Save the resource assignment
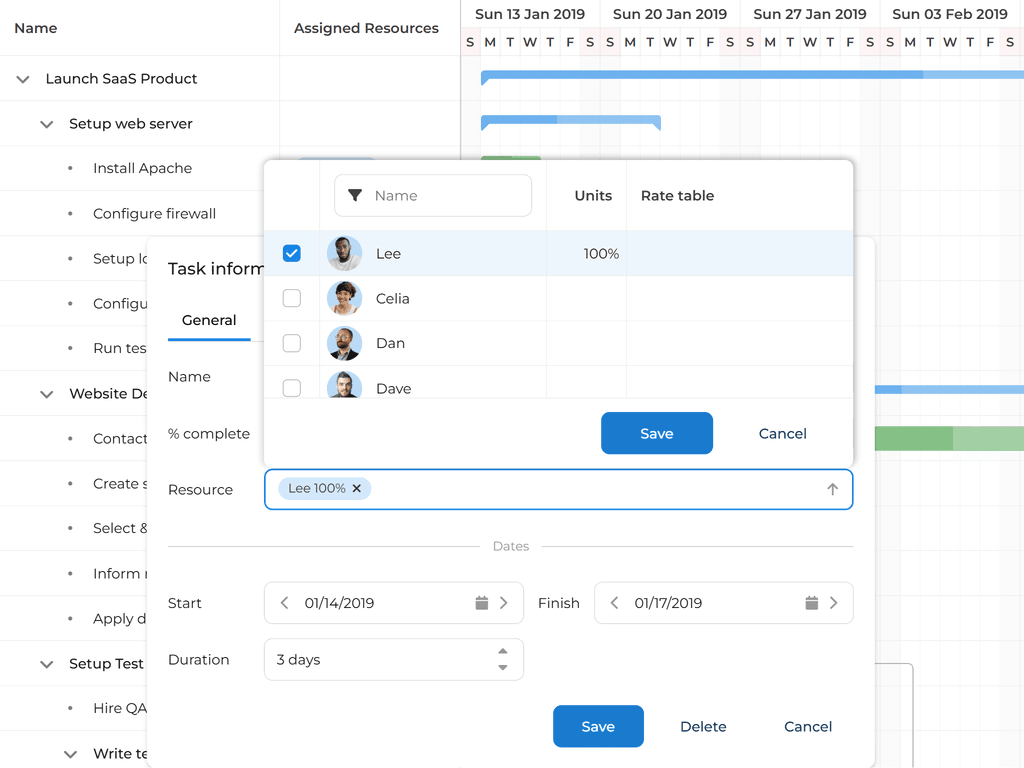This screenshot has width=1024, height=768. coord(657,433)
